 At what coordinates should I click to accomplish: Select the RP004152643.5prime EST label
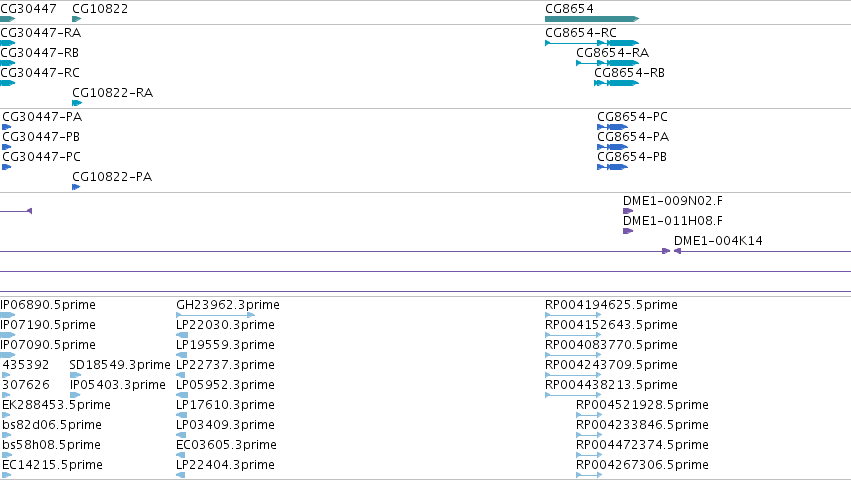point(611,325)
